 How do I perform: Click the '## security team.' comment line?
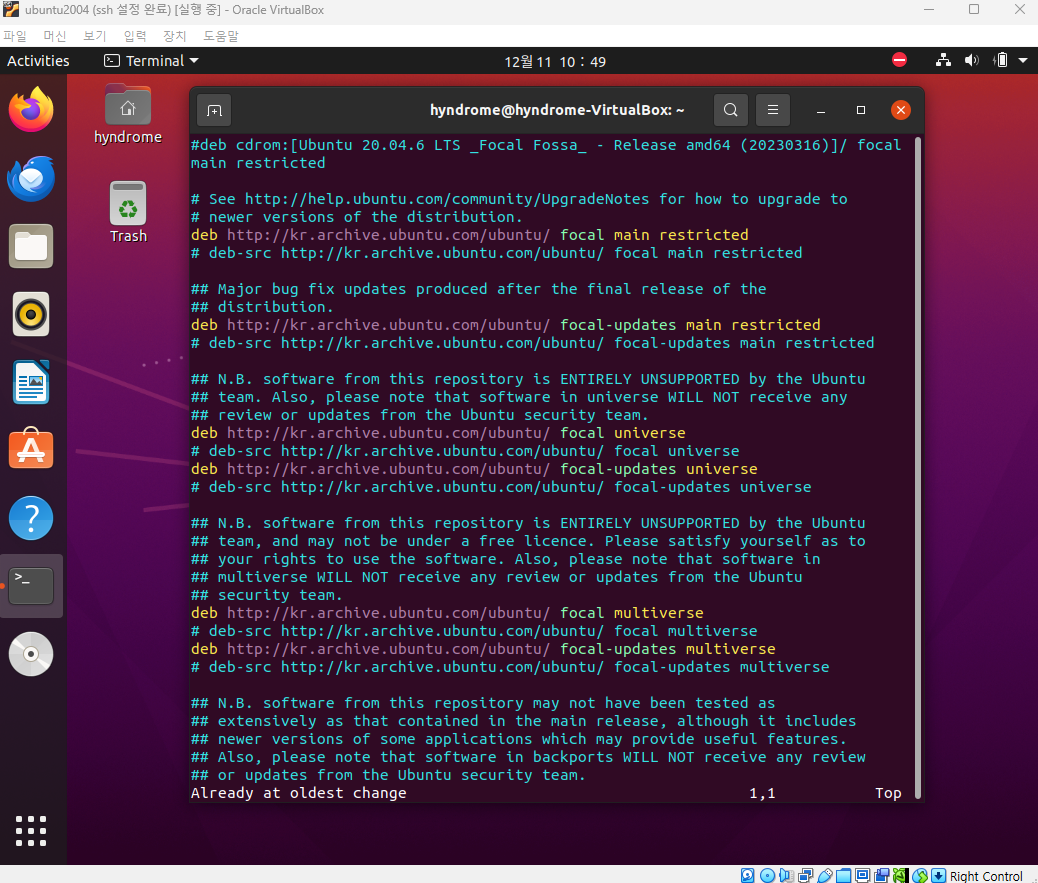[x=267, y=595]
